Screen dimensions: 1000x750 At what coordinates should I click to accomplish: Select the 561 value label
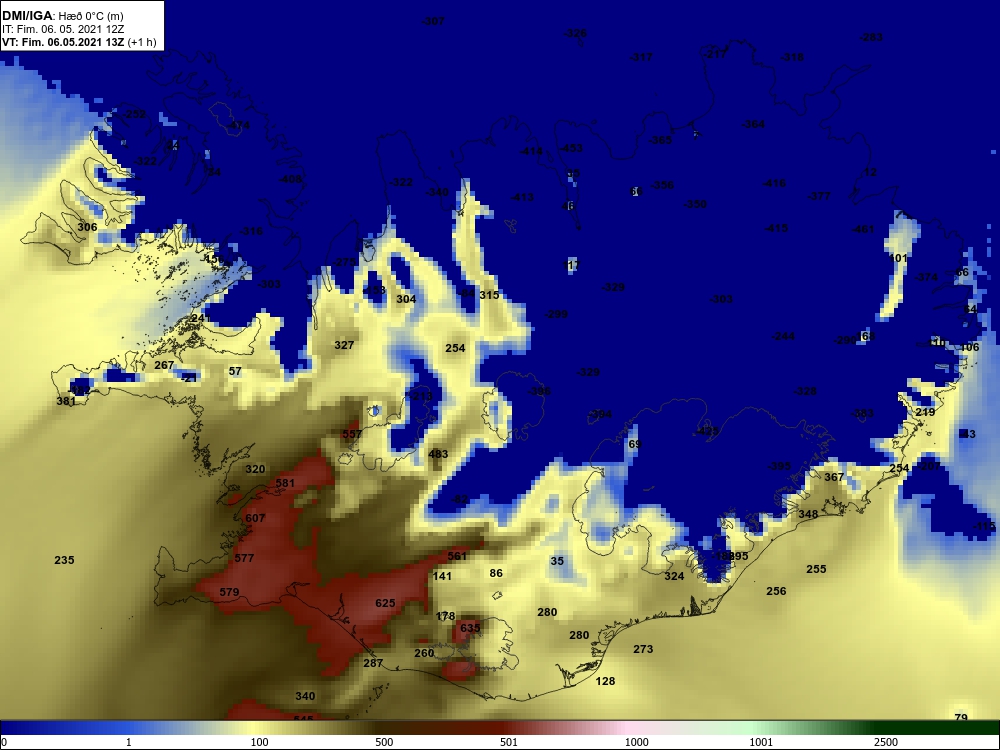tap(457, 556)
